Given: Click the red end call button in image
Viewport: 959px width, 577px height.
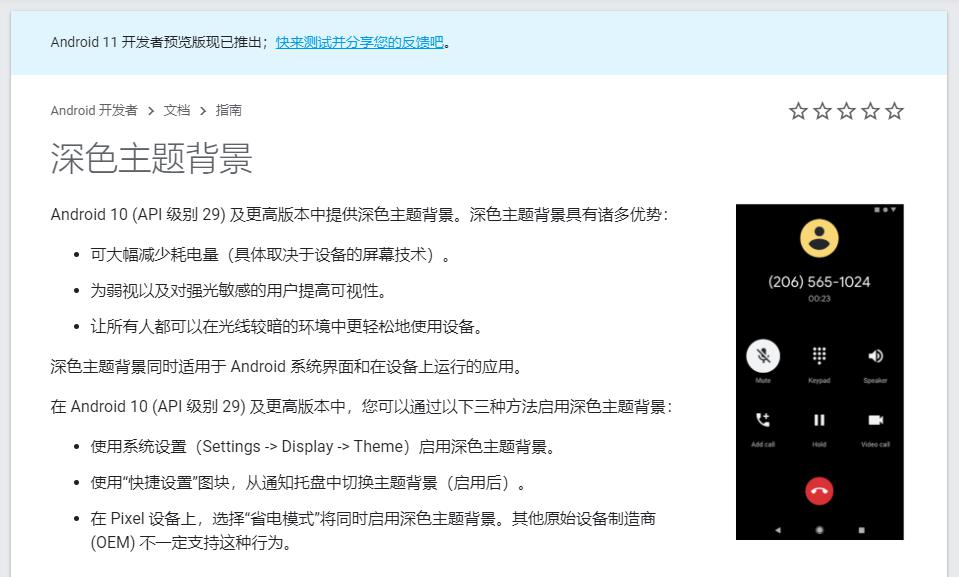Looking at the screenshot, I should [819, 491].
